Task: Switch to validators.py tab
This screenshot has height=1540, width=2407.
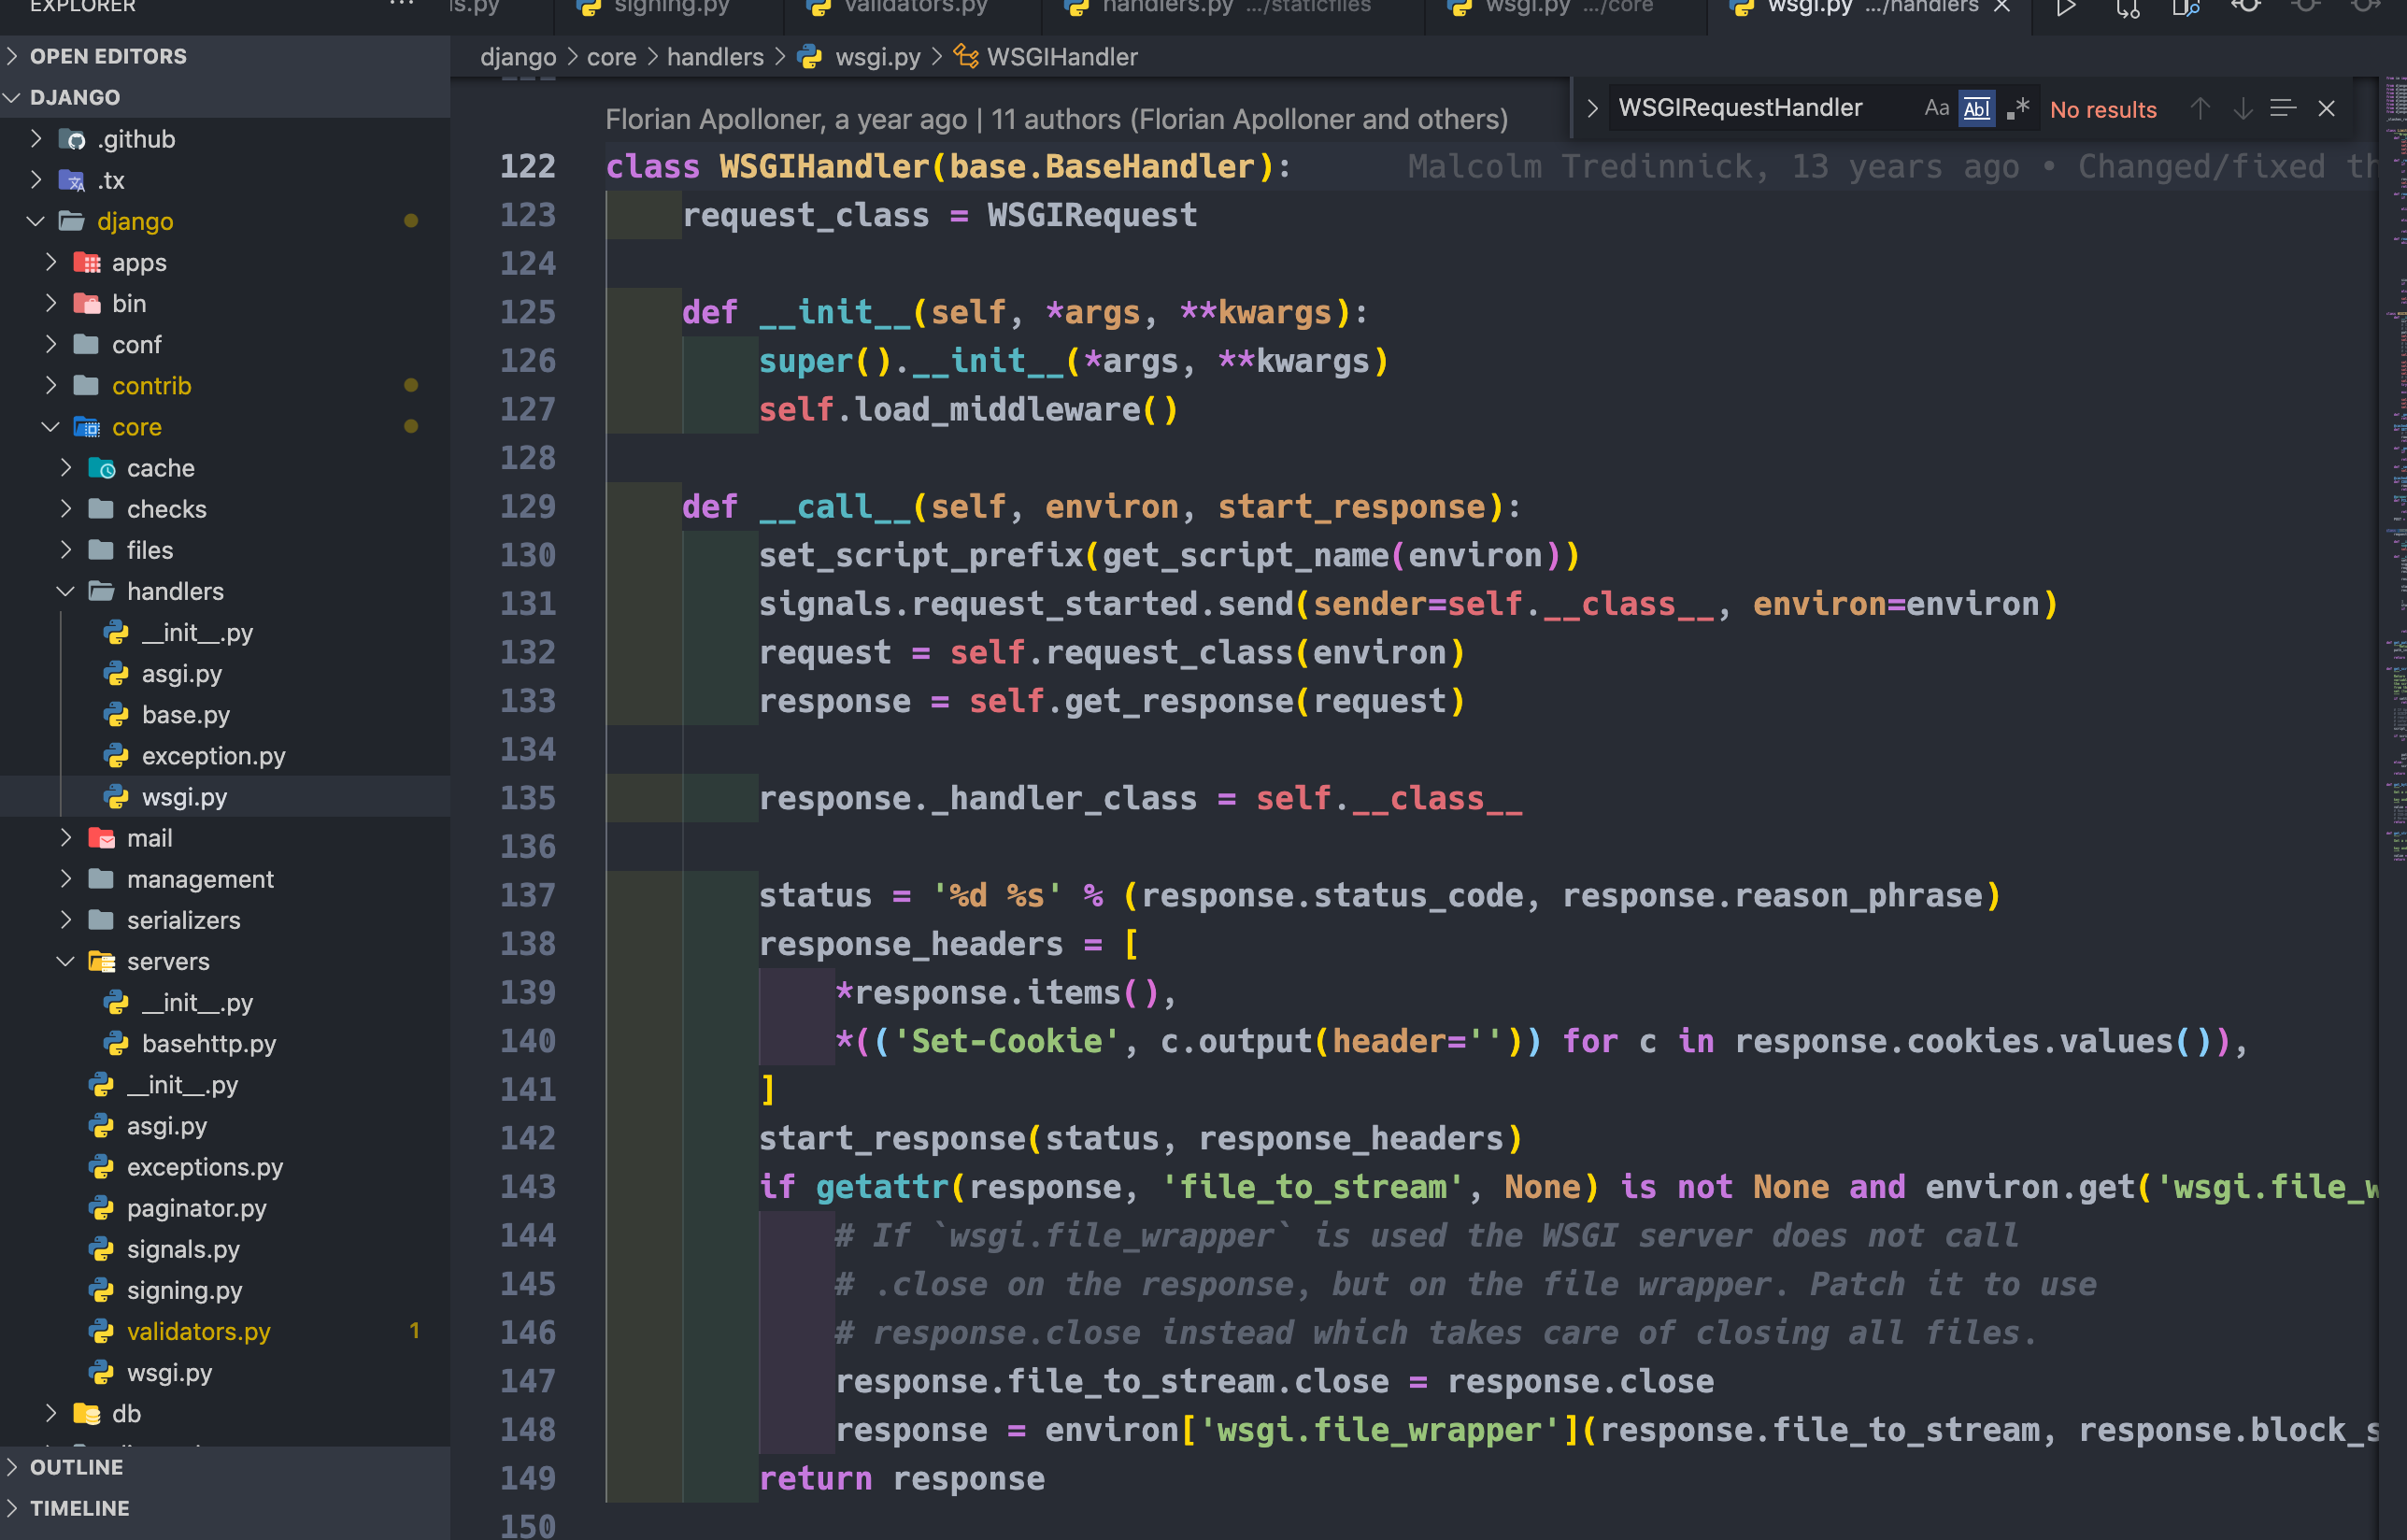Action: (x=914, y=8)
